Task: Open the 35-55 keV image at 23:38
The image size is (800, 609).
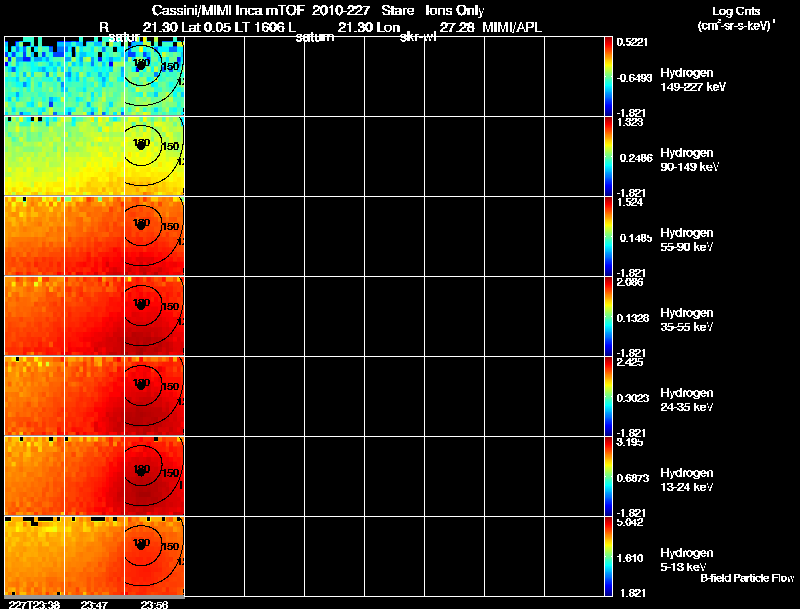Action: pyautogui.click(x=35, y=316)
